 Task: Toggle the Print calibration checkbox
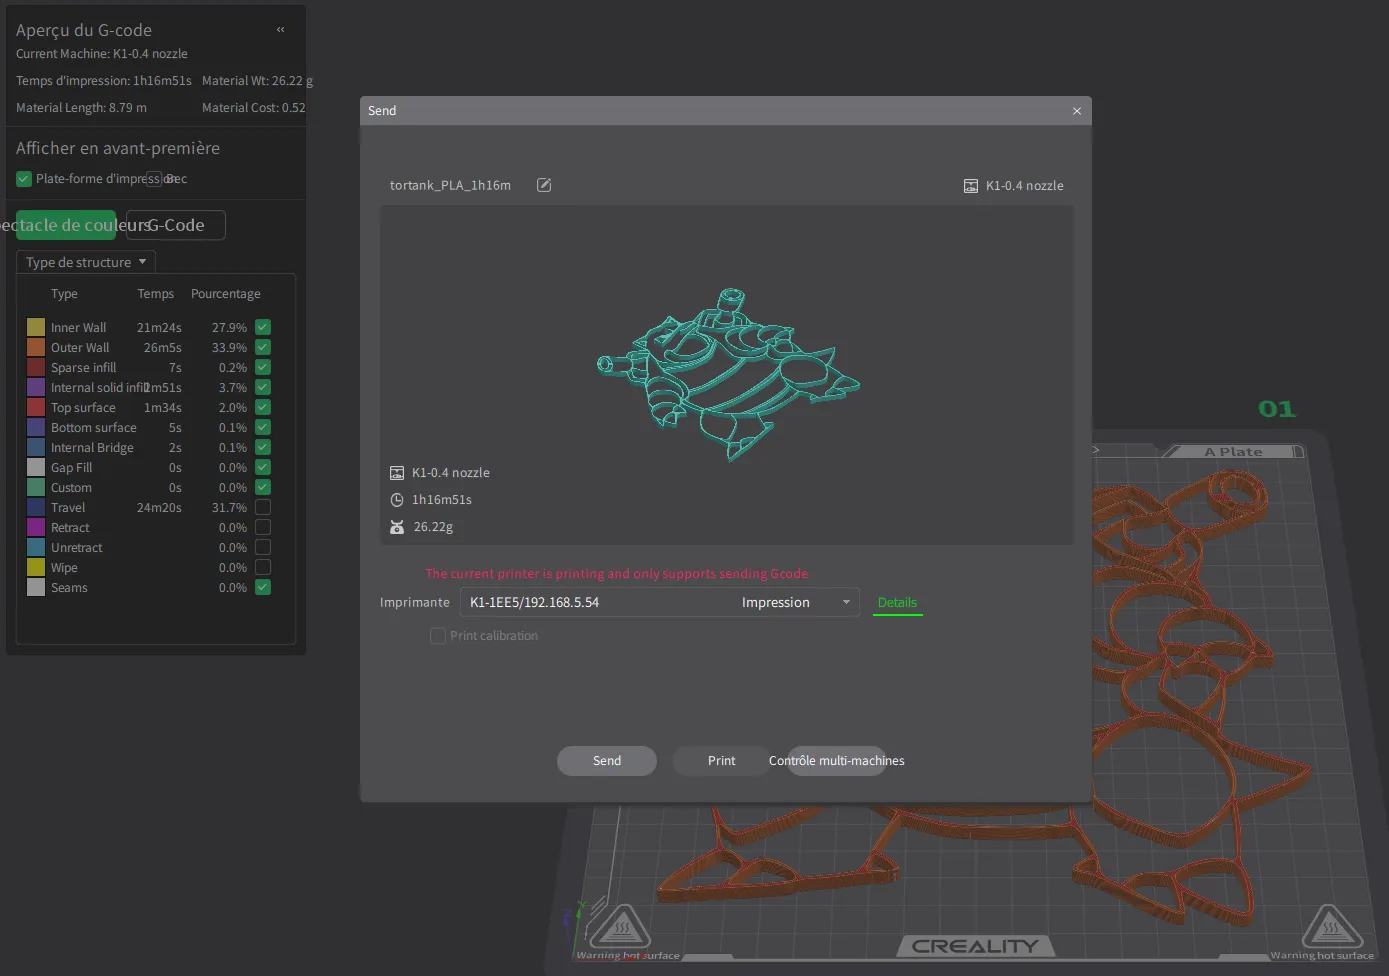(x=438, y=636)
